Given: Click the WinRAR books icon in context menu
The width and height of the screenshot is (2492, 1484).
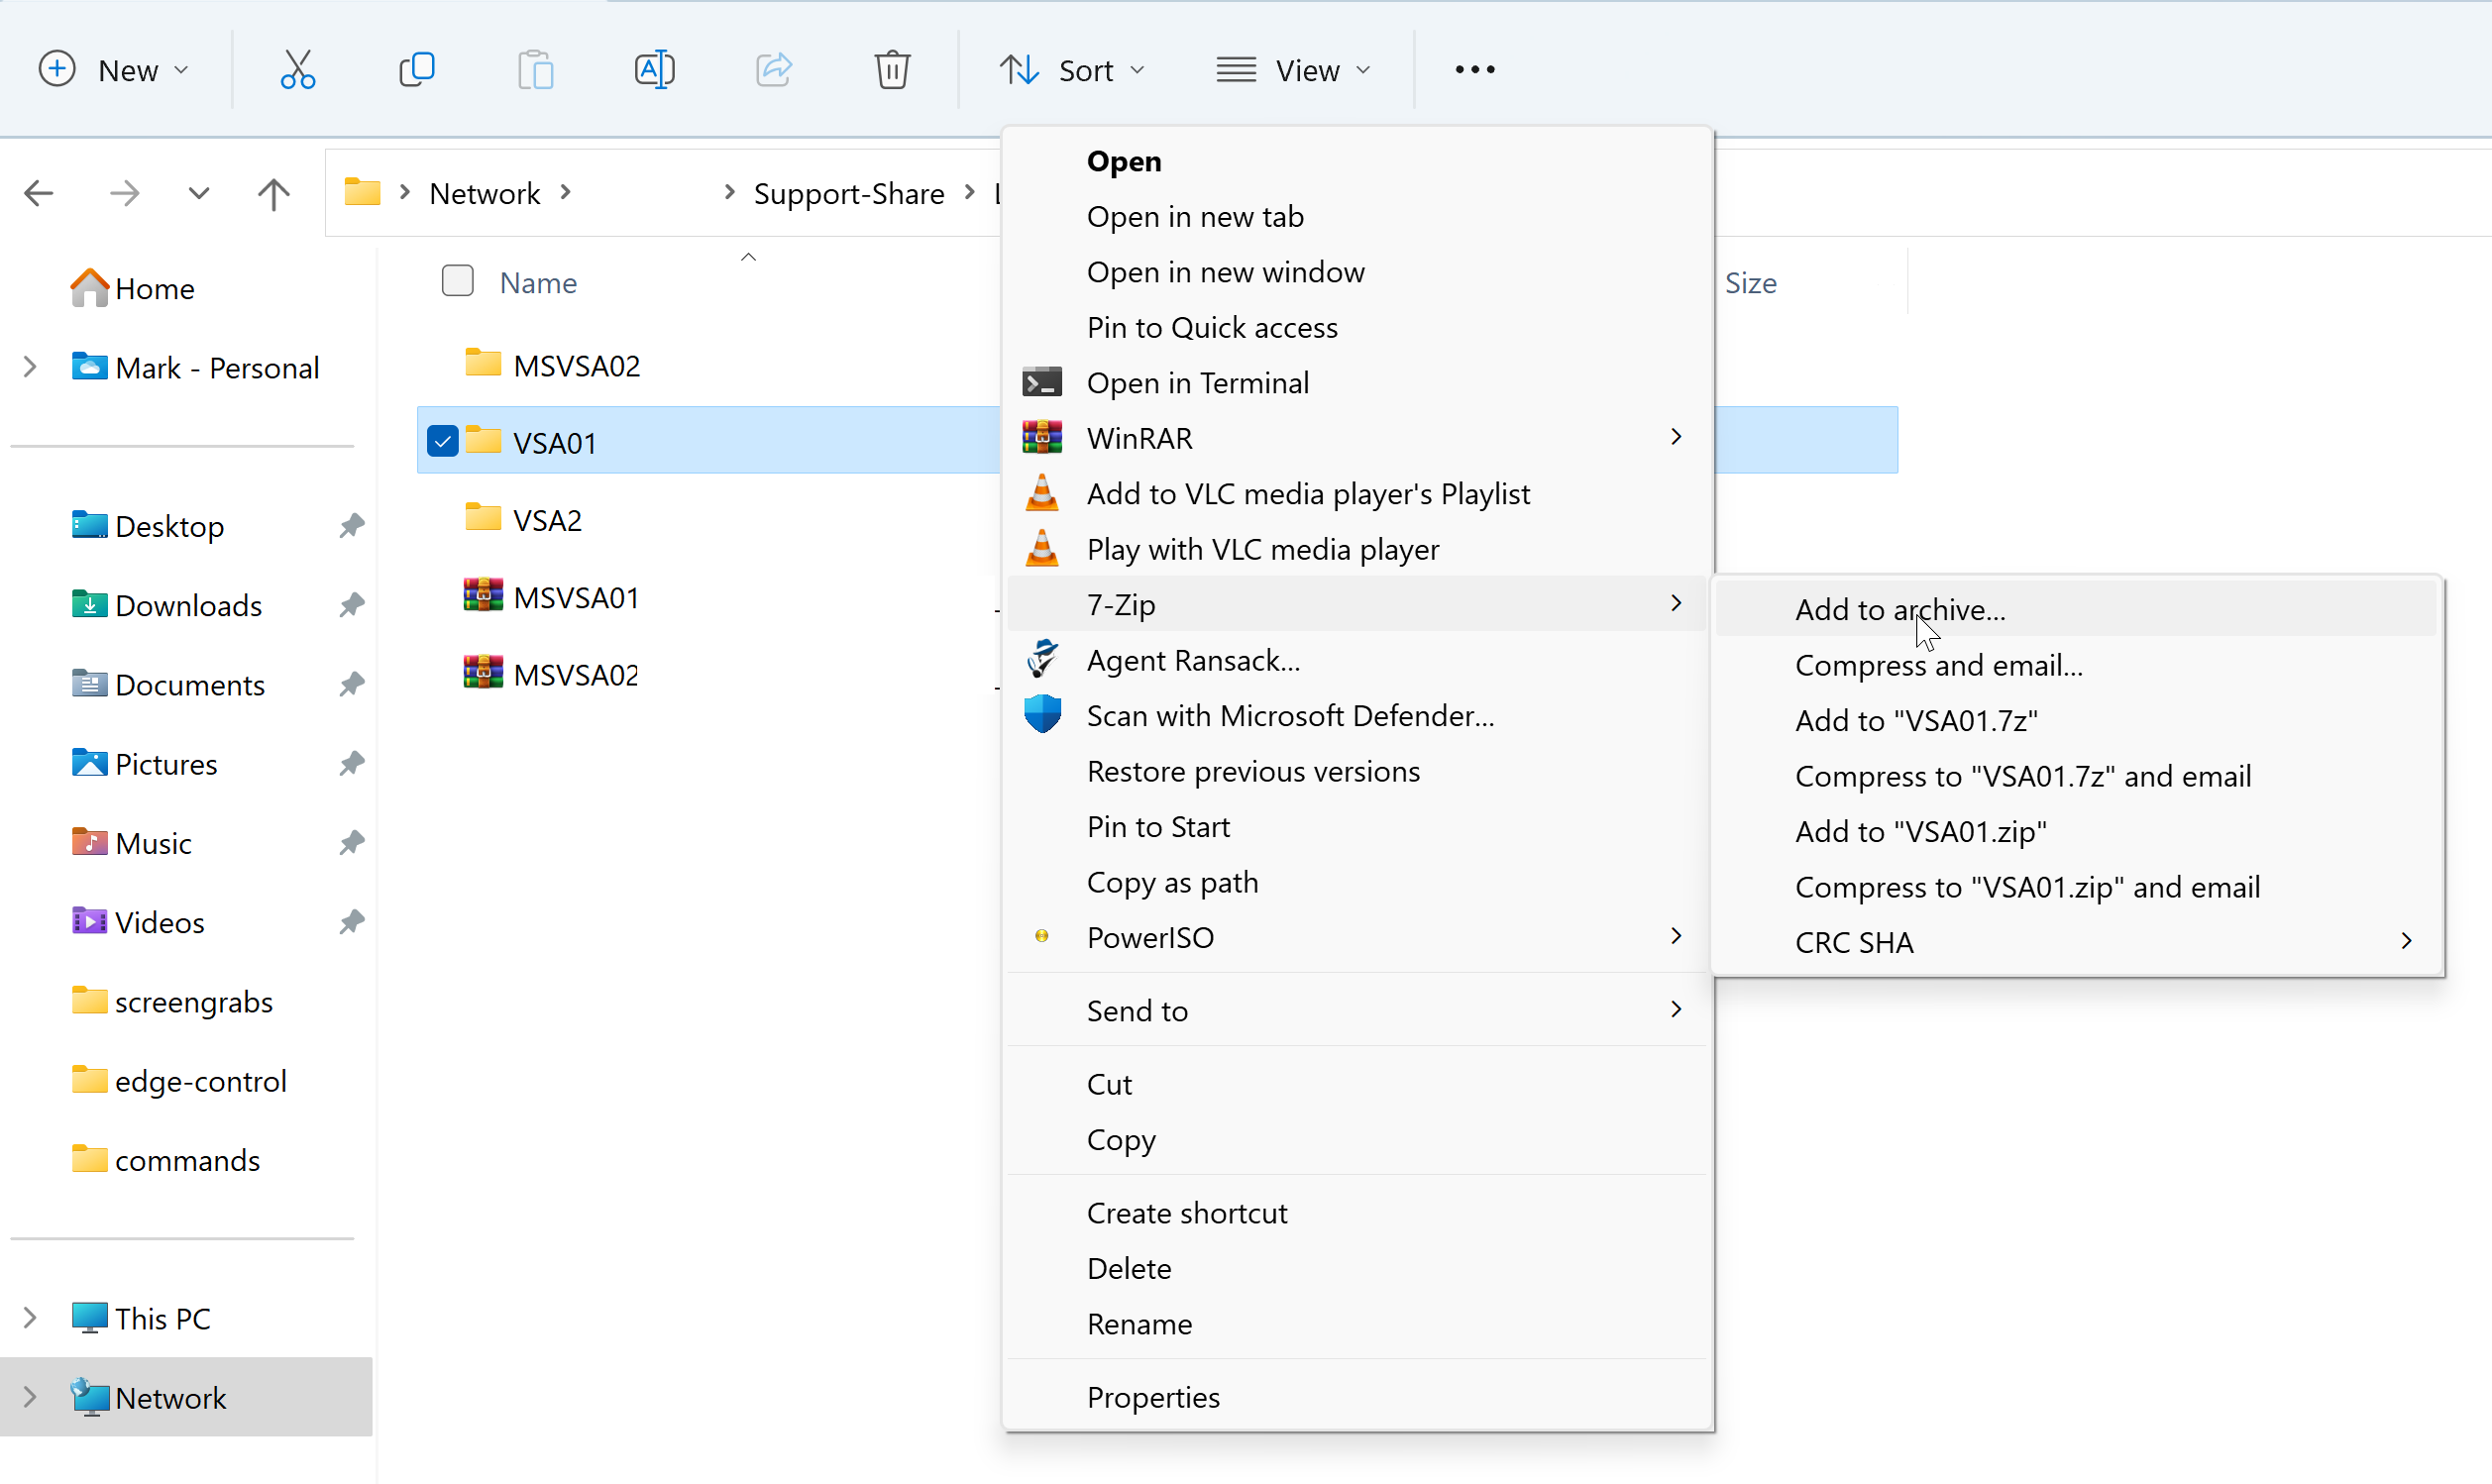Looking at the screenshot, I should (x=1041, y=438).
